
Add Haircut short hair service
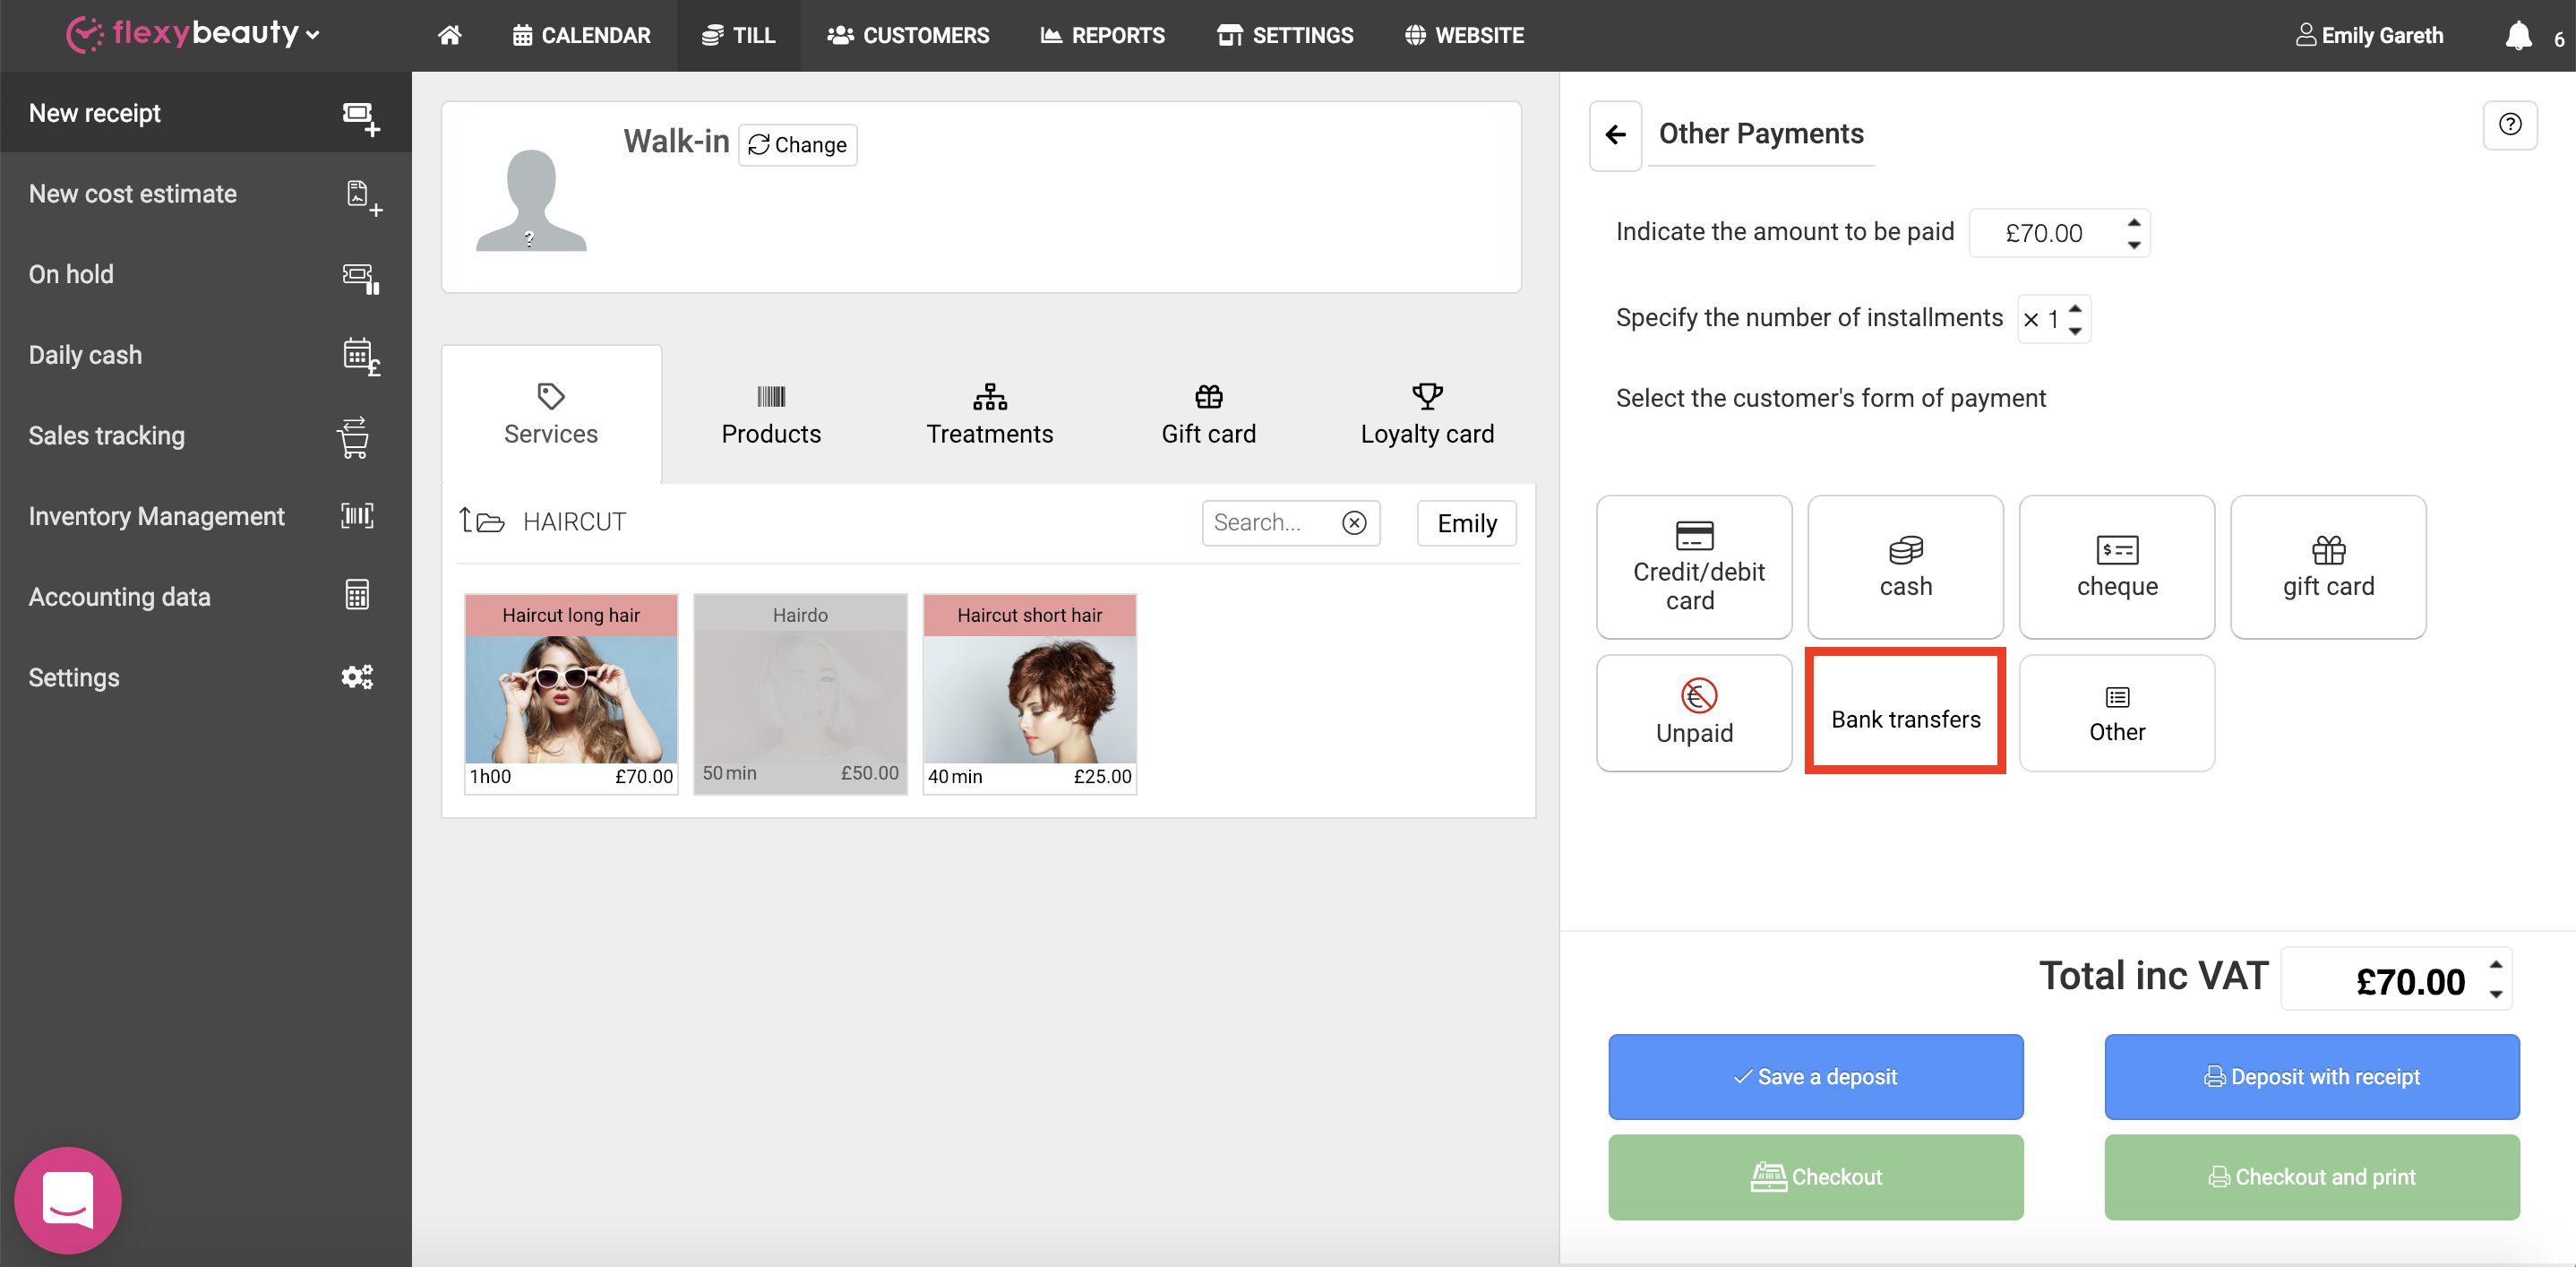click(x=1030, y=695)
